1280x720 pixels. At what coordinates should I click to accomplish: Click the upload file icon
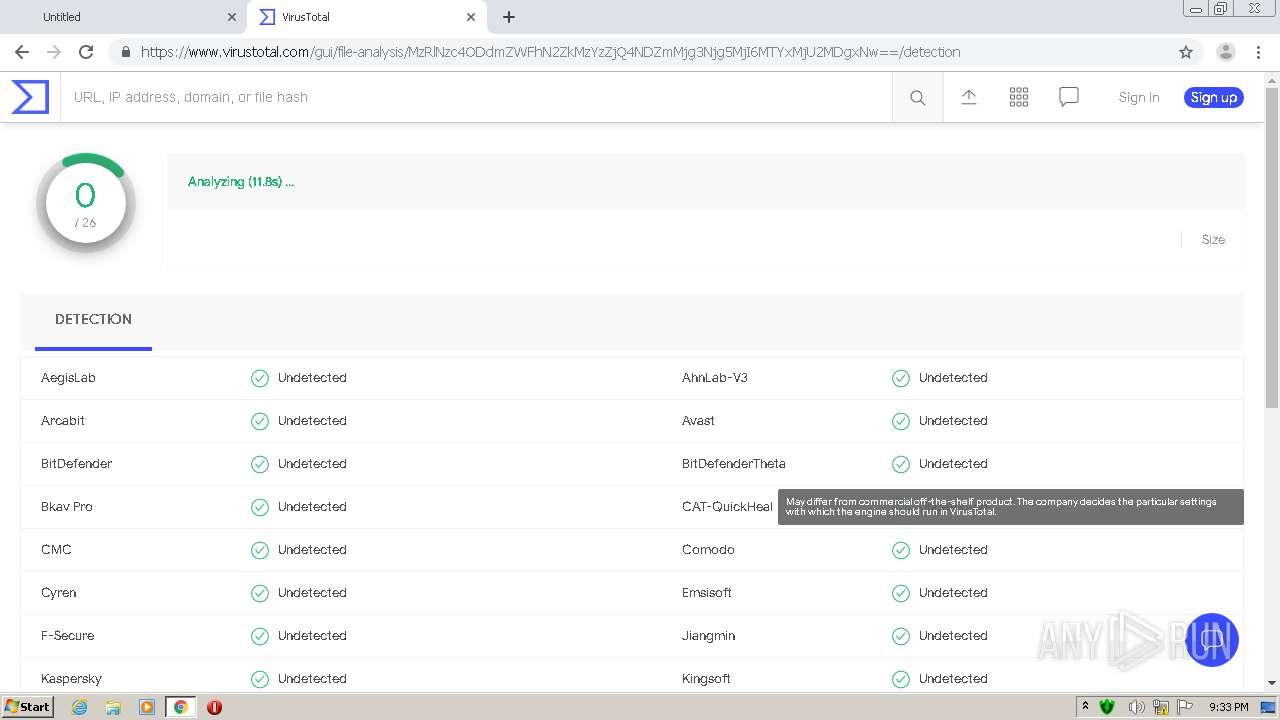(x=968, y=97)
